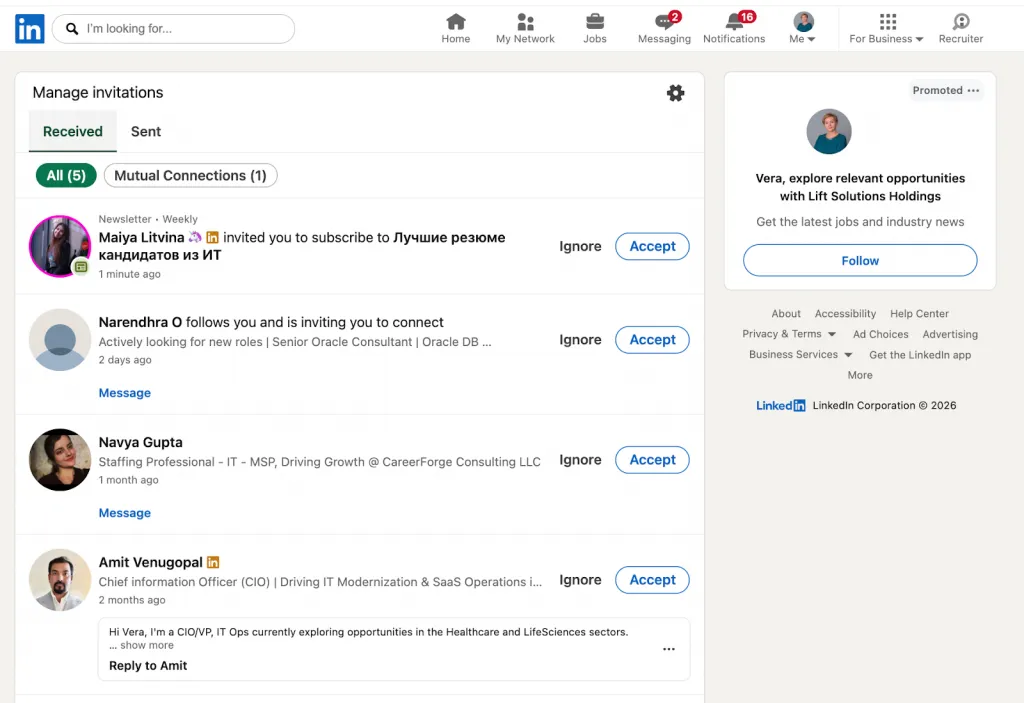Open Navya Gupta's profile photo
The image size is (1024, 703).
click(x=60, y=460)
